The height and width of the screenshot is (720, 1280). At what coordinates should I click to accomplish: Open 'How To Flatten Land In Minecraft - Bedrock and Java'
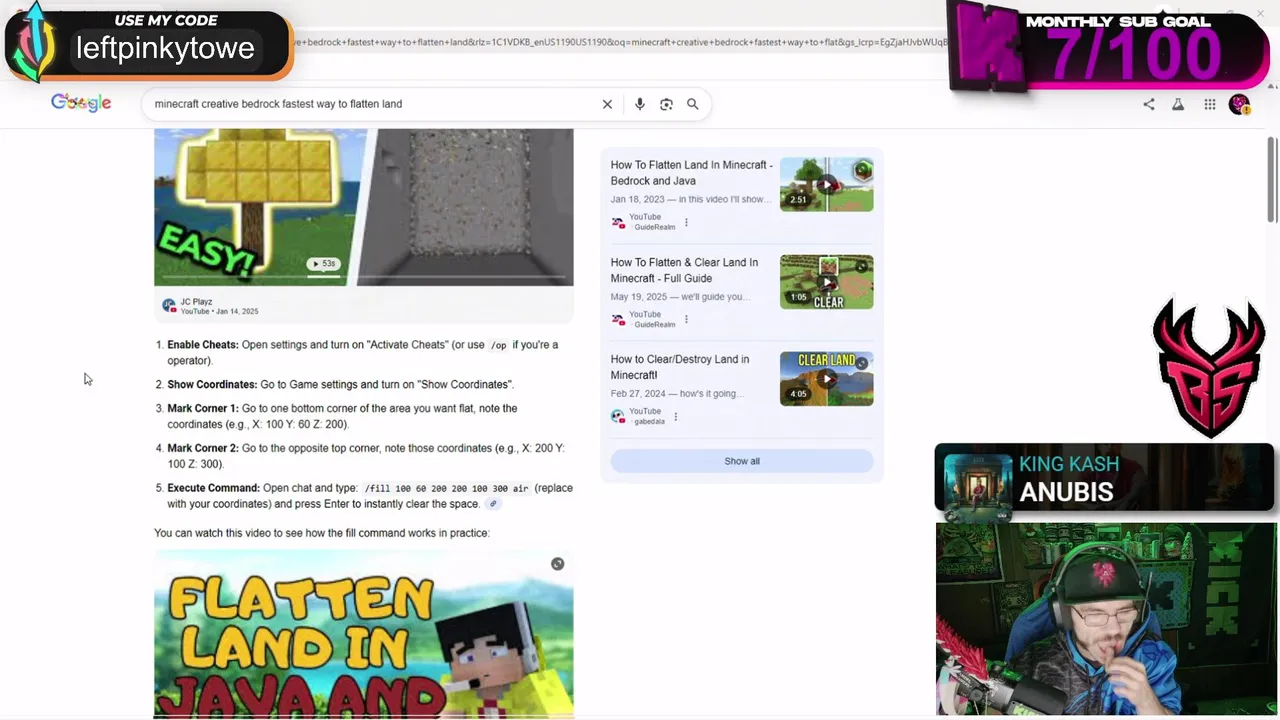click(691, 173)
